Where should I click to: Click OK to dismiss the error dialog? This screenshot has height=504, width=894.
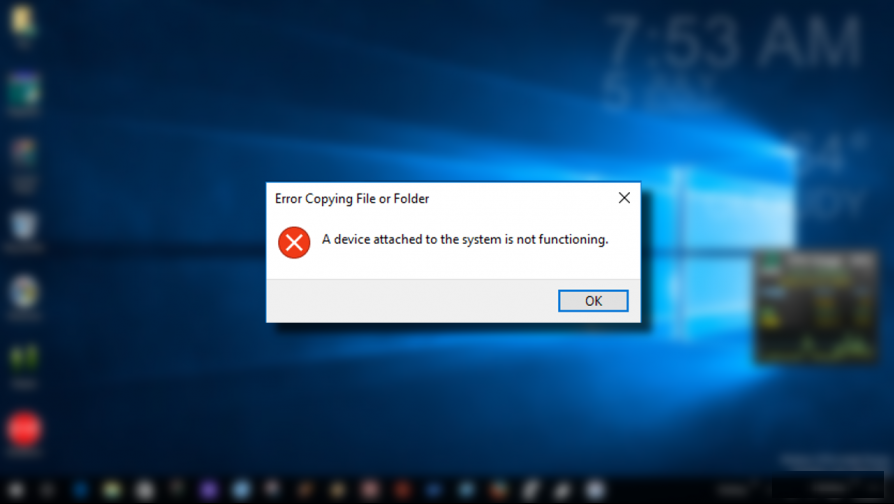pyautogui.click(x=593, y=300)
